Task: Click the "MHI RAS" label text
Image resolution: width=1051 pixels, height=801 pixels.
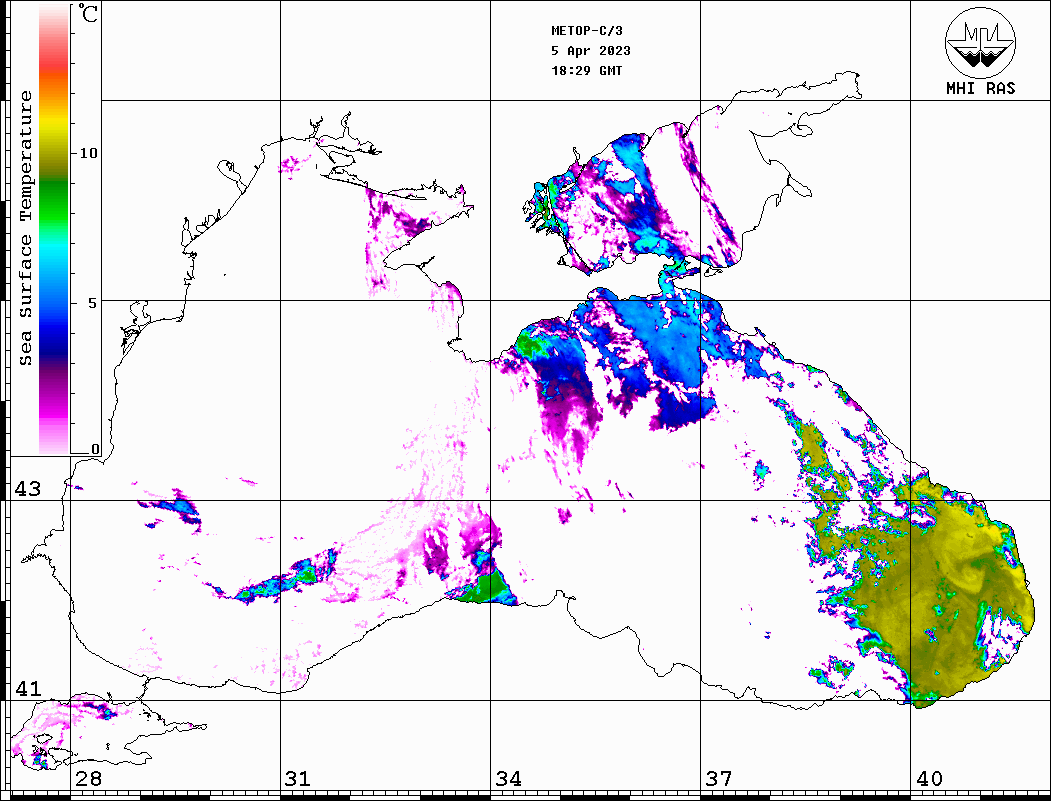Action: [x=981, y=88]
